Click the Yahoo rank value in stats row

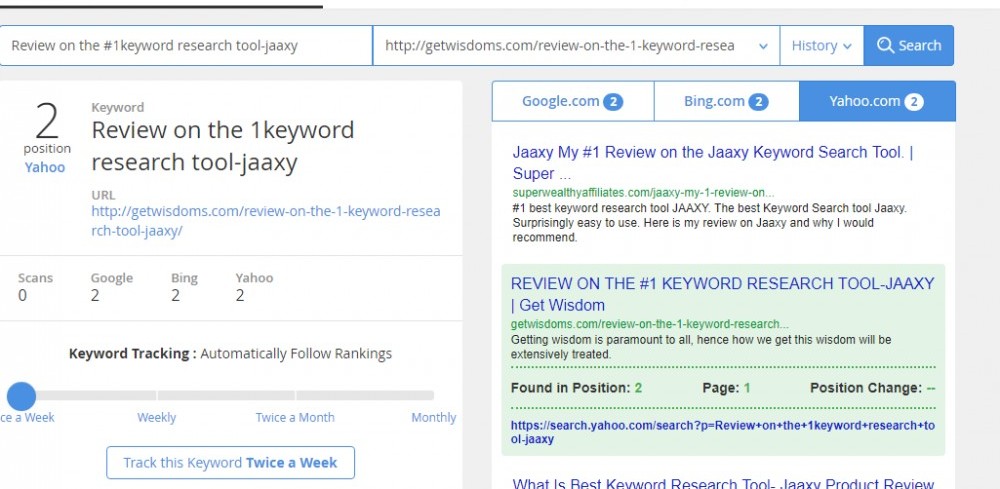(x=240, y=295)
